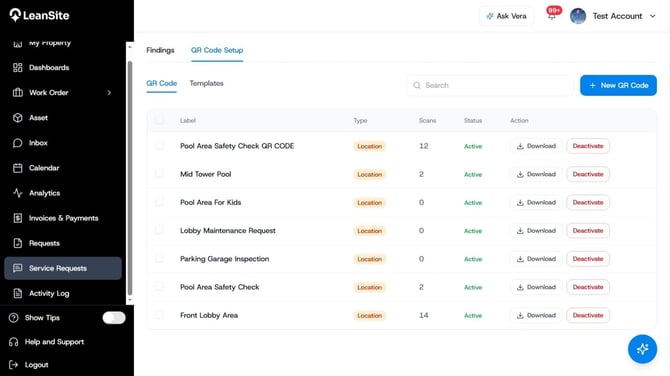Click the Active status for Mid Tower Pool
Image resolution: width=670 pixels, height=376 pixels.
pos(473,174)
